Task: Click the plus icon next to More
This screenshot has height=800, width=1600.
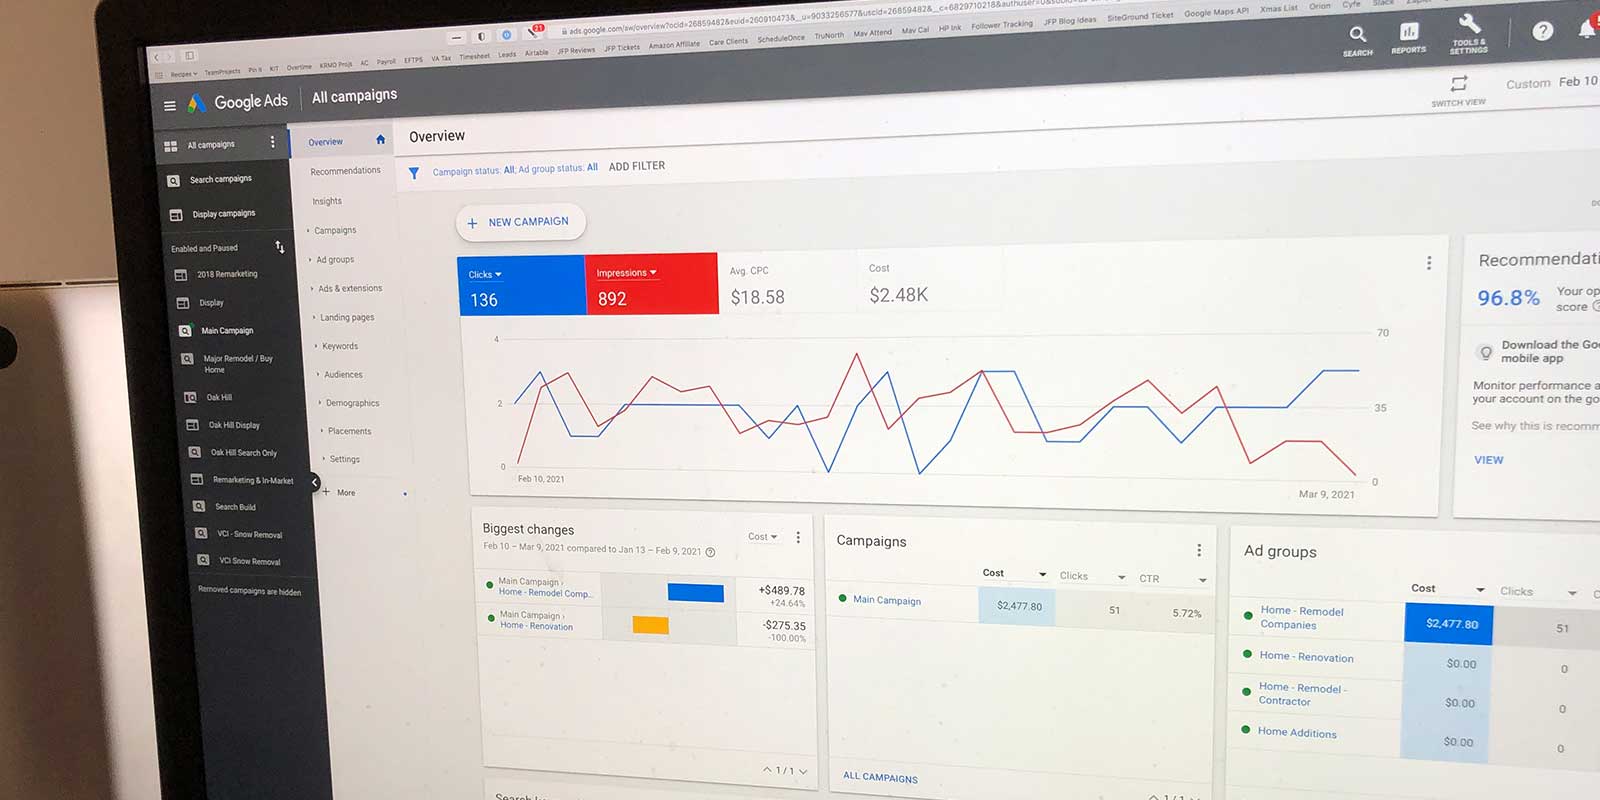Action: point(326,491)
